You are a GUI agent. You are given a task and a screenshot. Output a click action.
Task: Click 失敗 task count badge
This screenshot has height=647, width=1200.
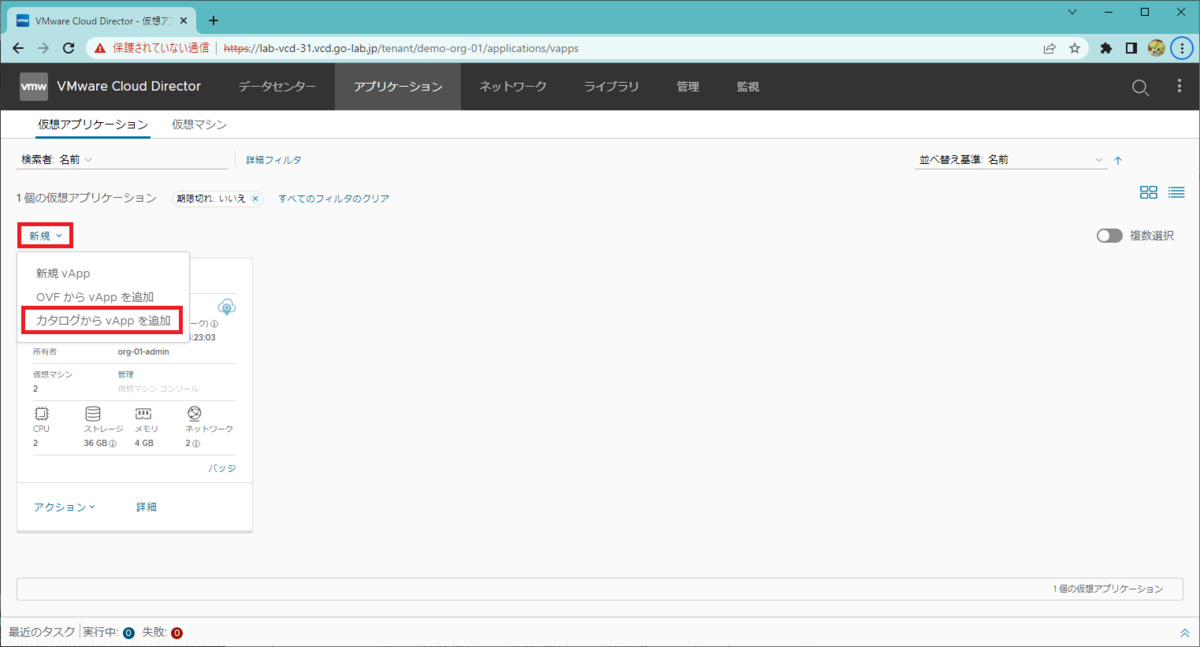(x=176, y=633)
